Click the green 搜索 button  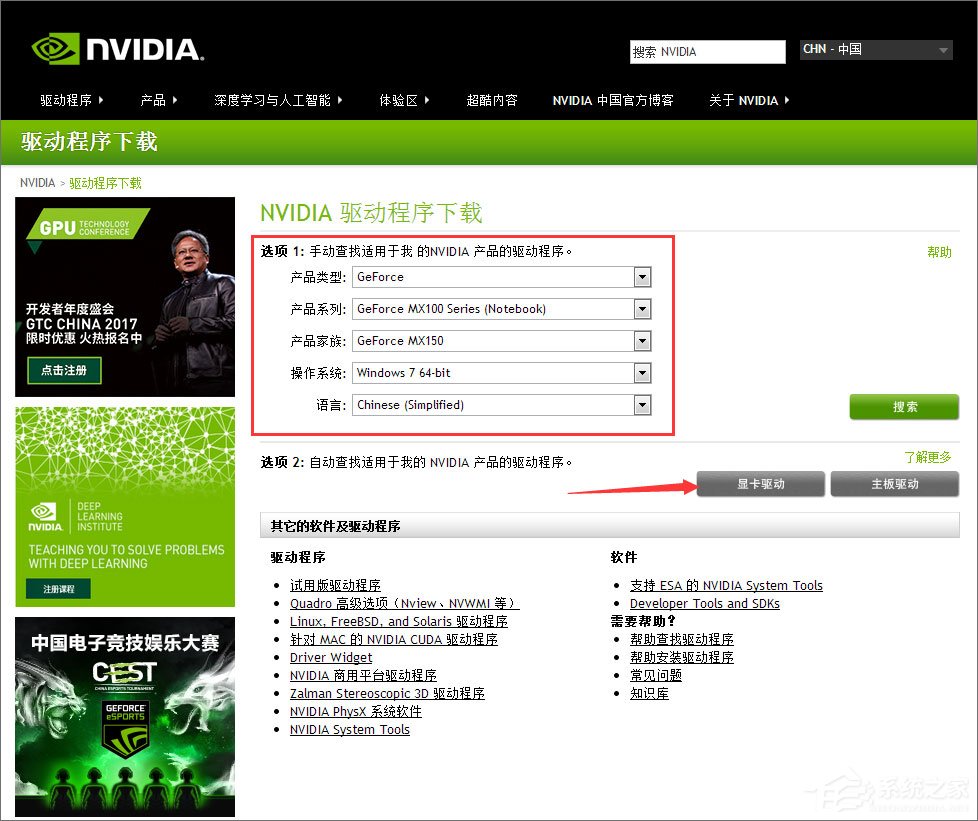(903, 407)
